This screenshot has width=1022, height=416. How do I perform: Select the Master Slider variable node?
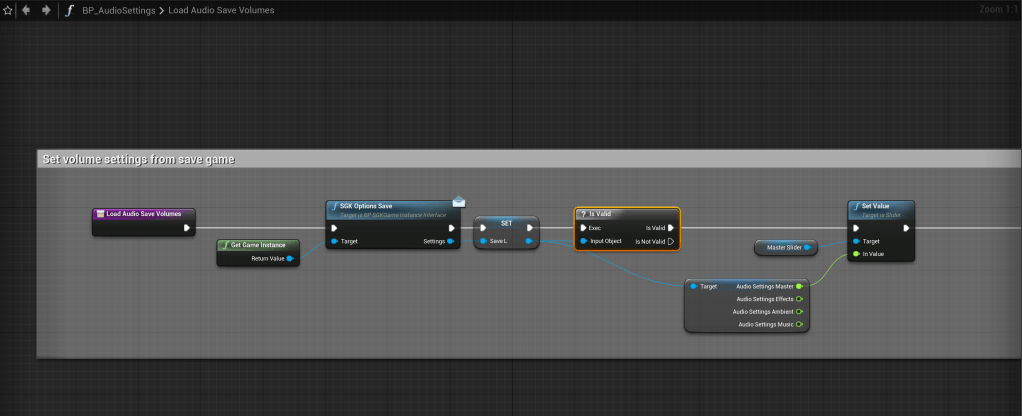click(x=785, y=247)
